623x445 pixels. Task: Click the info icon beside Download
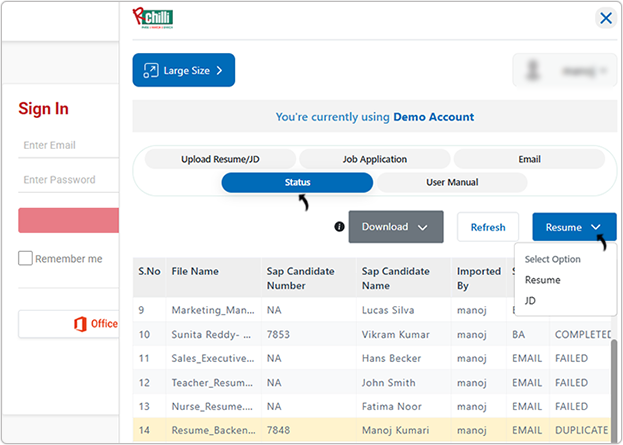[339, 227]
